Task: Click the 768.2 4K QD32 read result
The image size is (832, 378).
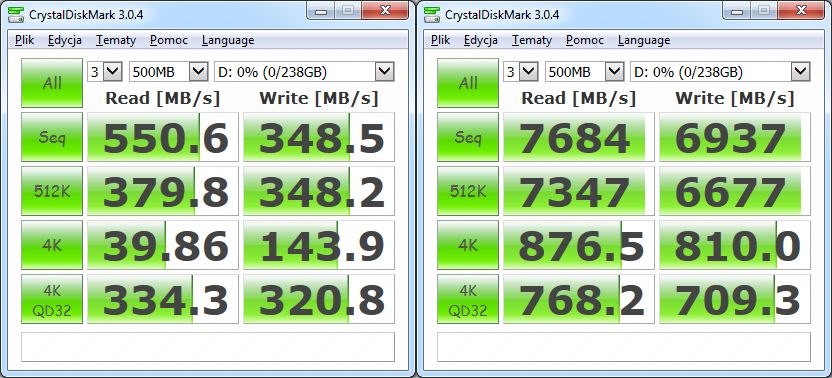Action: coord(579,299)
